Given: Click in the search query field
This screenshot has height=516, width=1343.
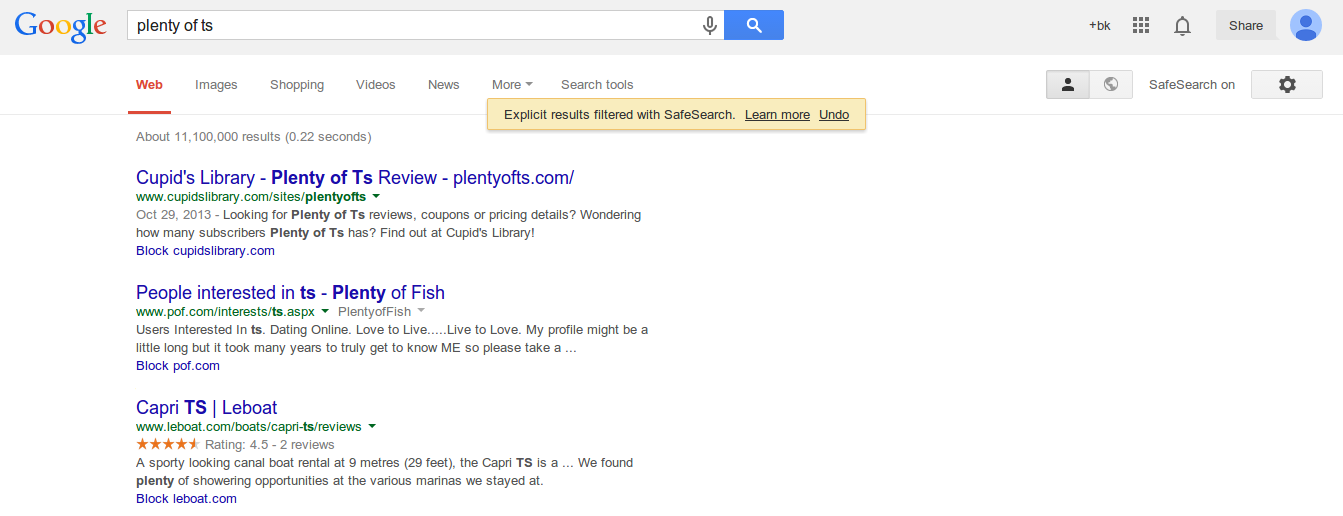Looking at the screenshot, I should click(410, 26).
